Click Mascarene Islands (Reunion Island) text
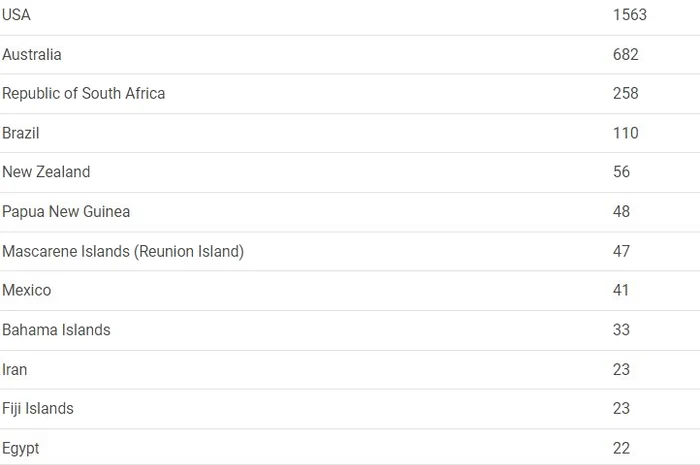This screenshot has width=700, height=465. (123, 251)
